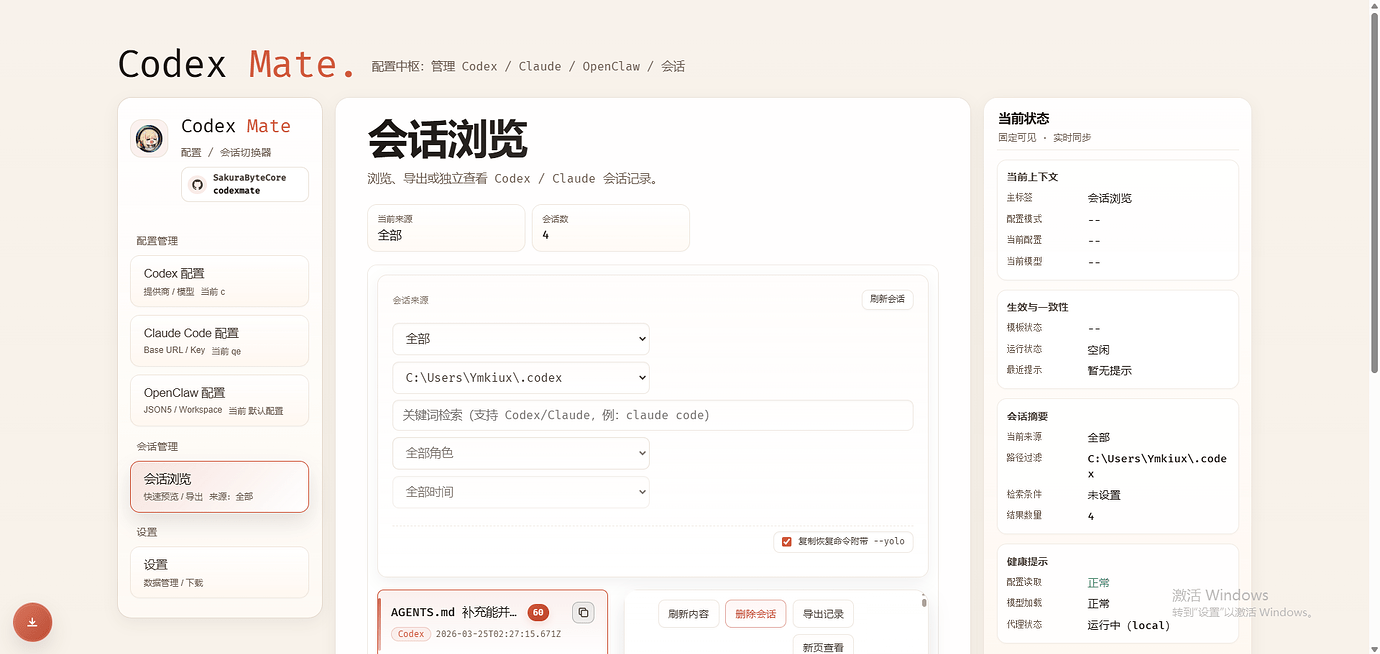This screenshot has width=1380, height=654.
Task: Click the 当前来源 全部 summary card
Action: [446, 228]
